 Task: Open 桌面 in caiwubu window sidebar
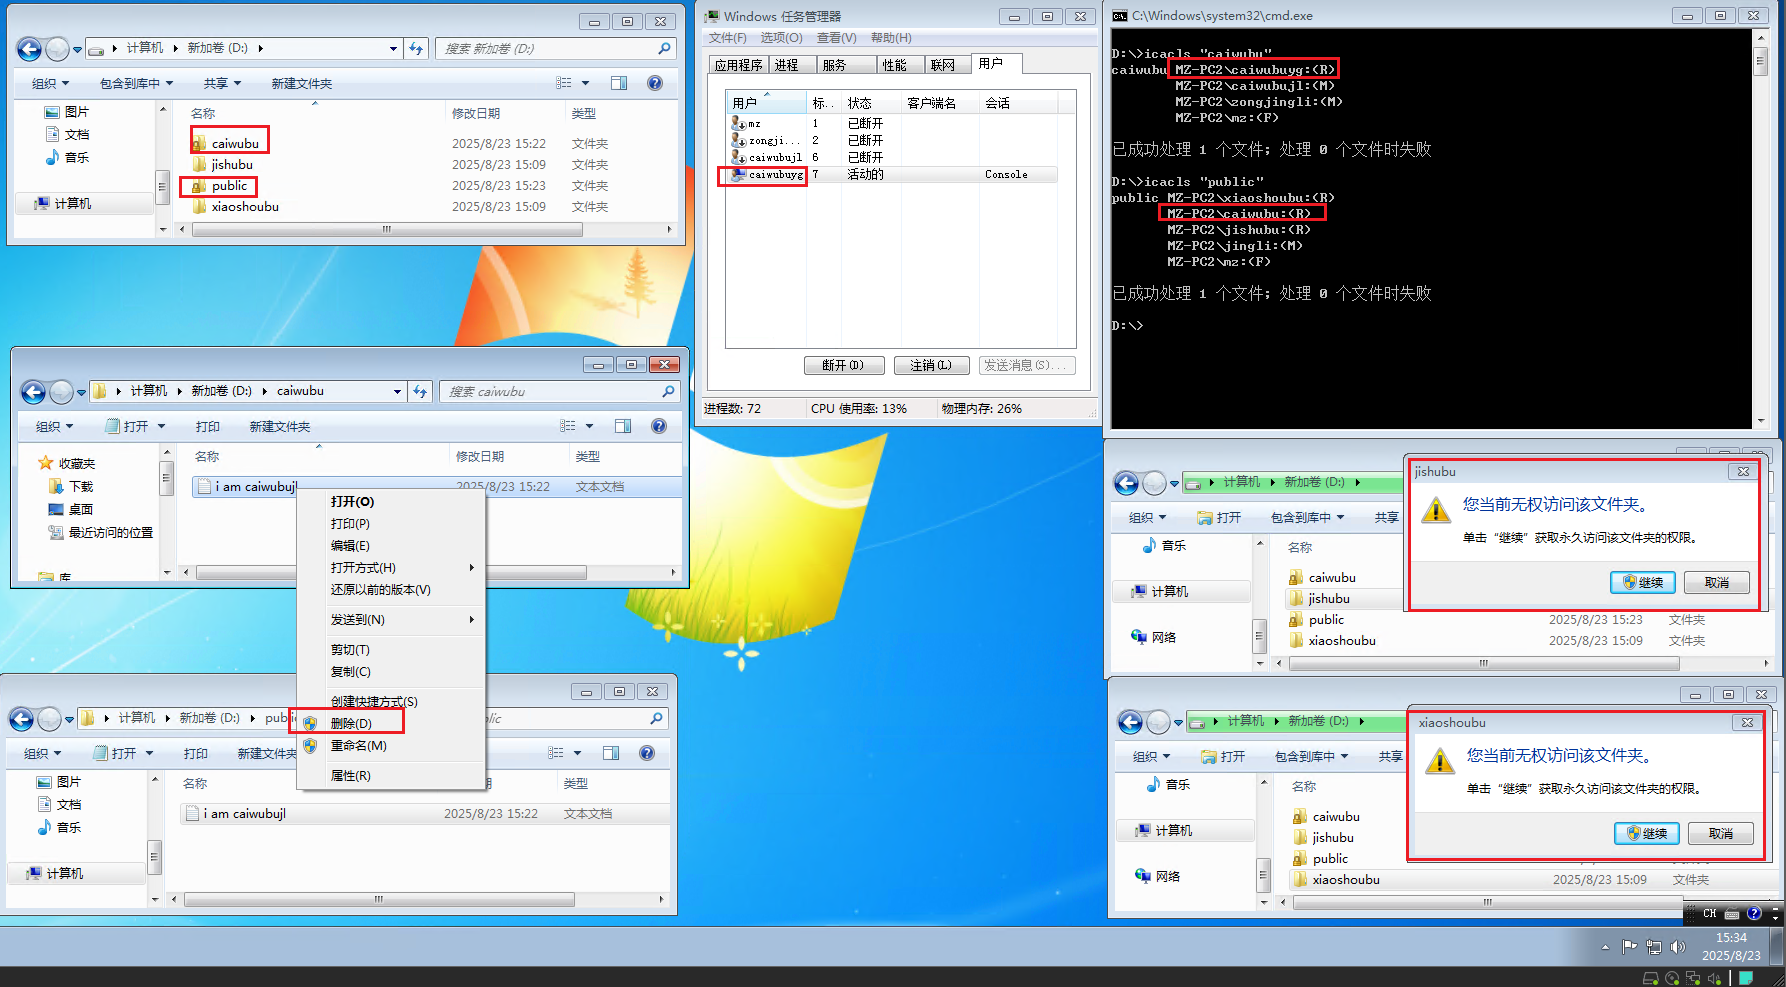pos(71,510)
